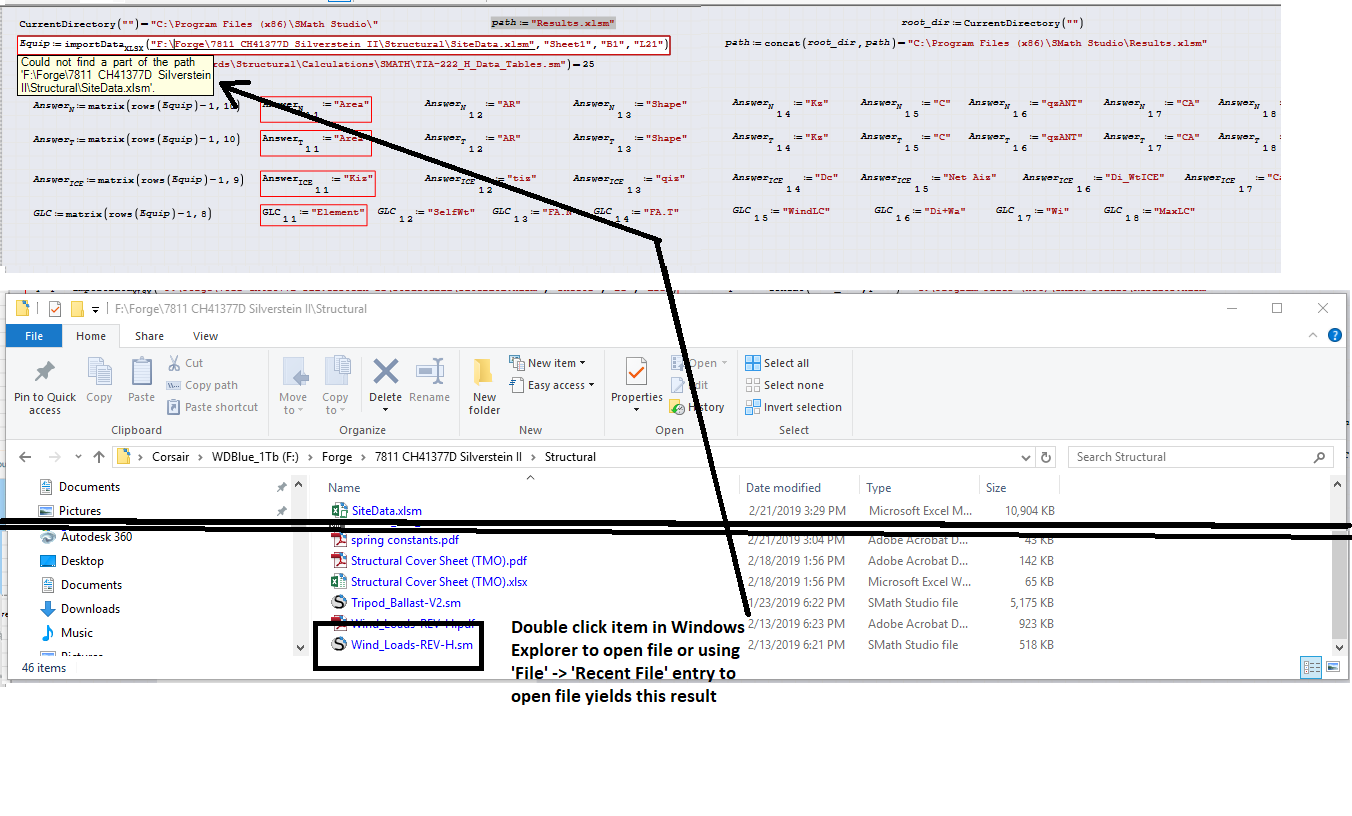The width and height of the screenshot is (1352, 816).
Task: Click Pin to Quick access icon
Action: point(44,373)
